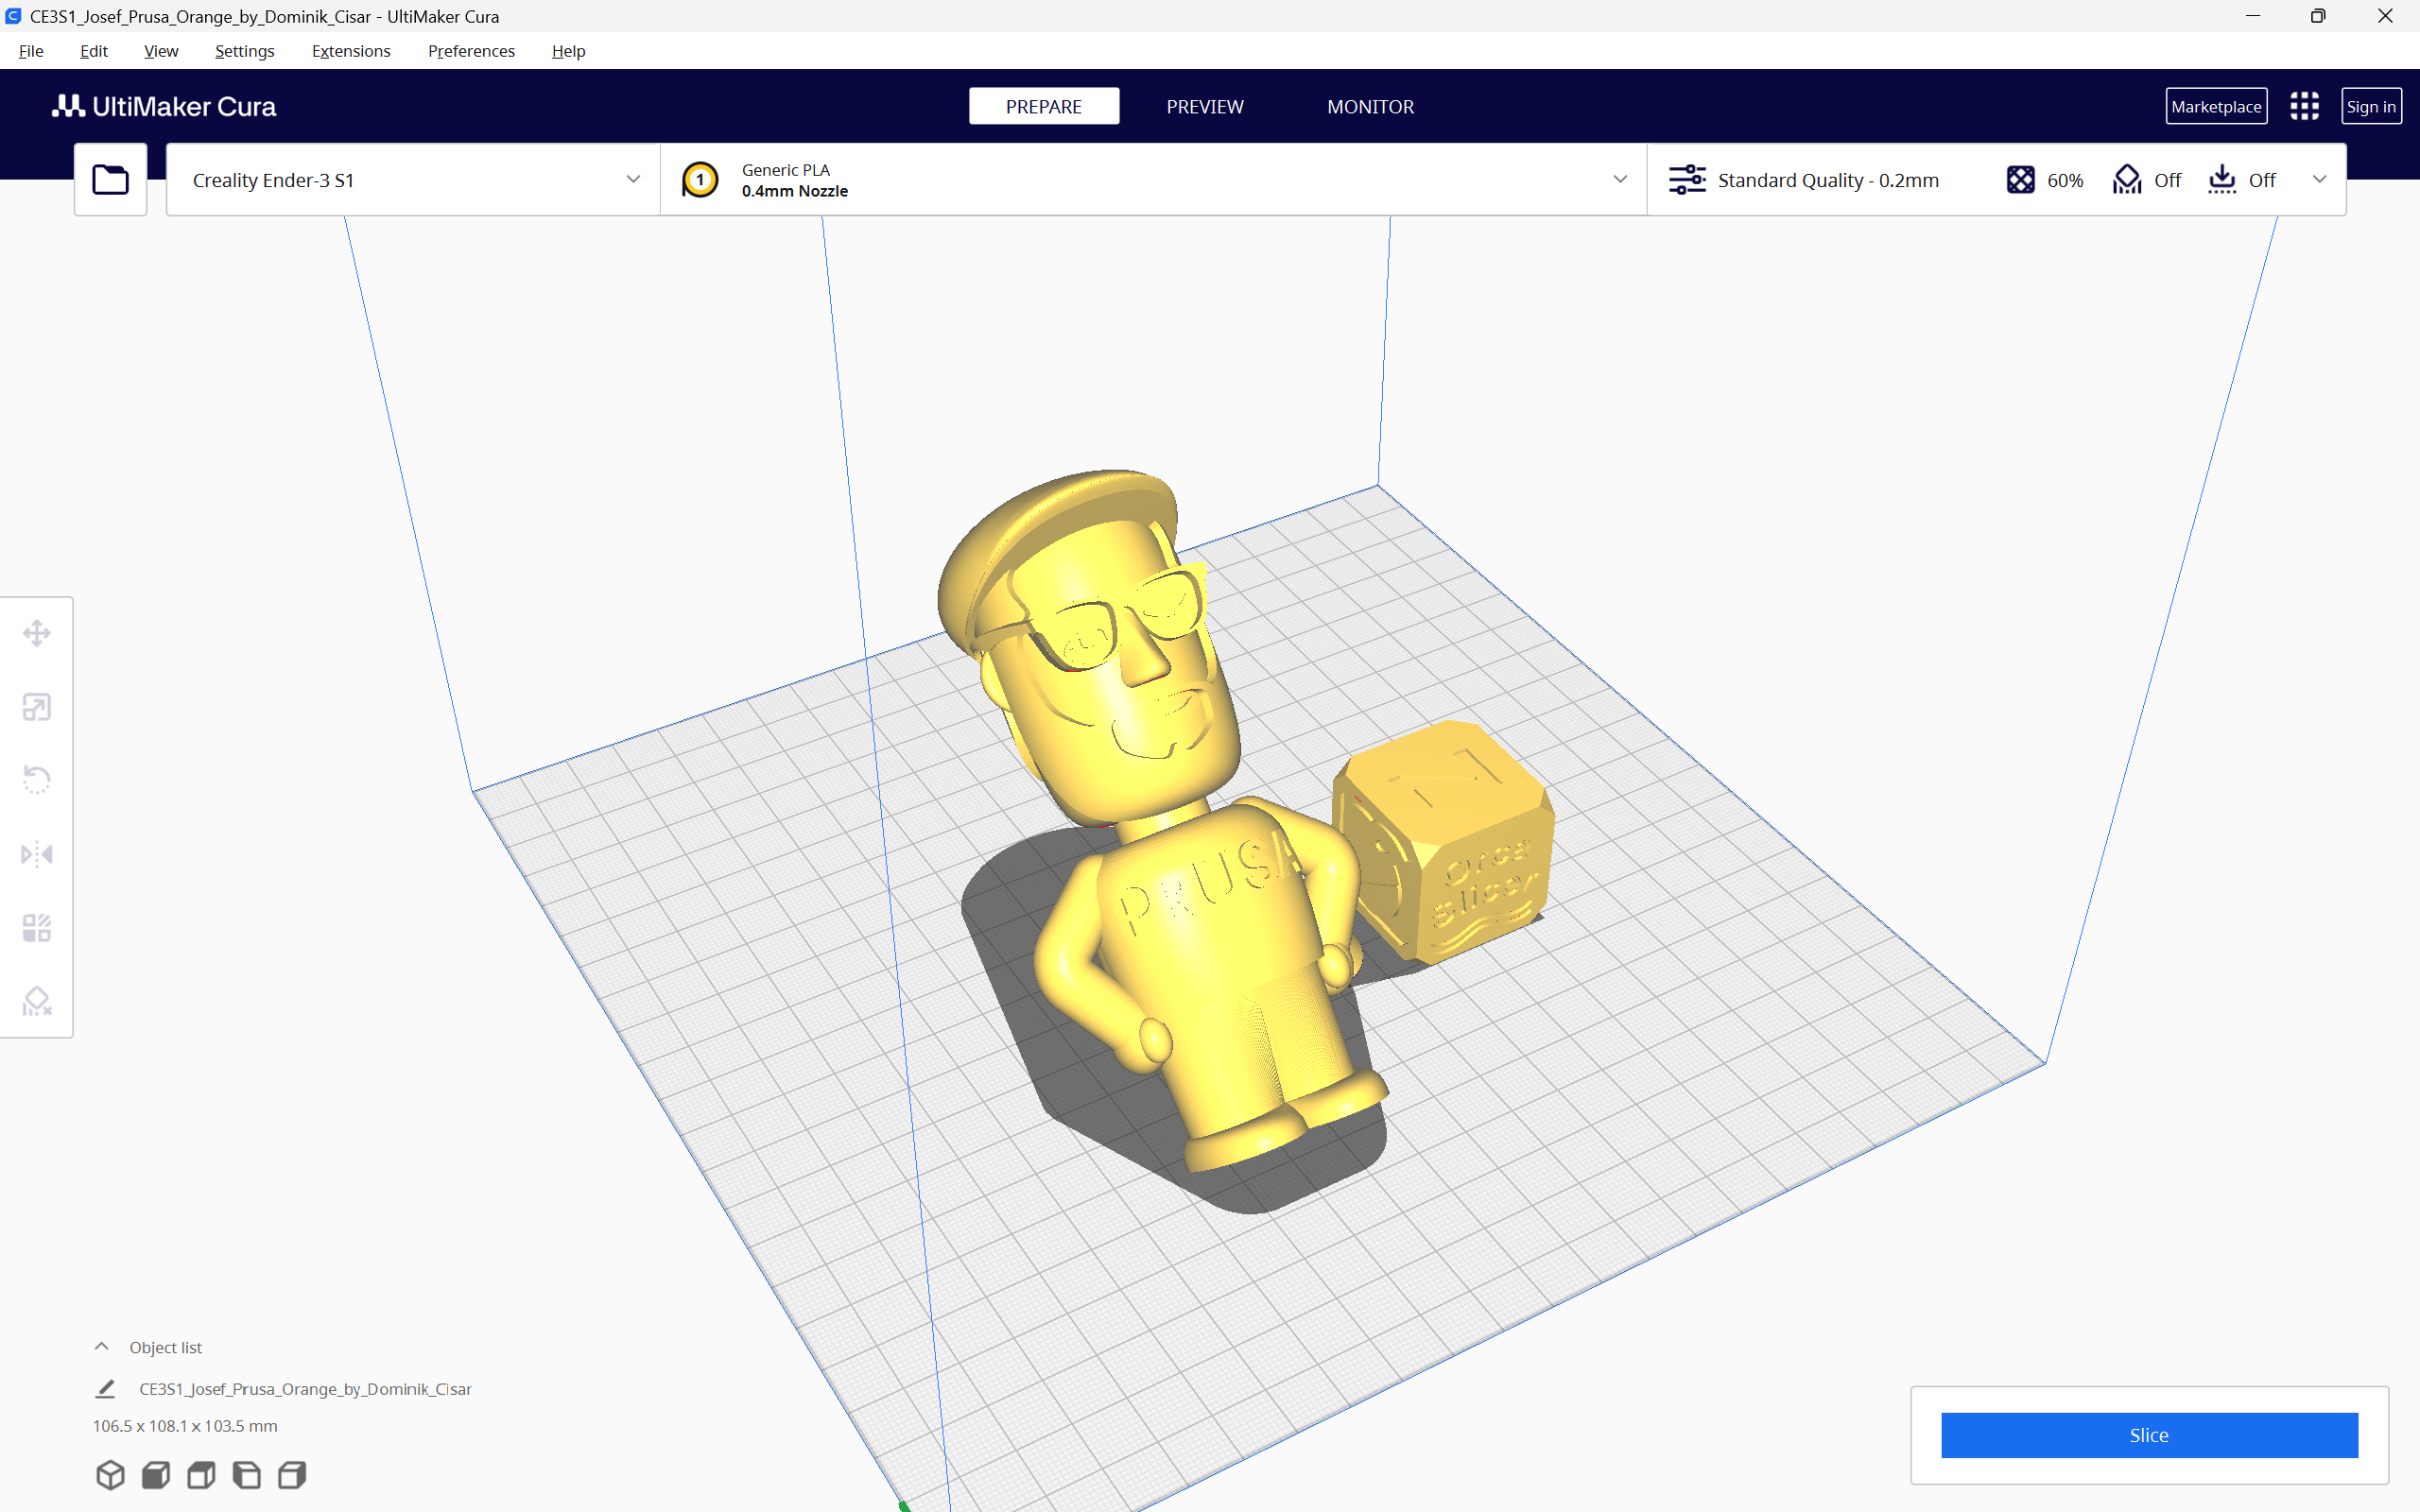Click the Sign in button
This screenshot has height=1512, width=2420.
pos(2371,106)
